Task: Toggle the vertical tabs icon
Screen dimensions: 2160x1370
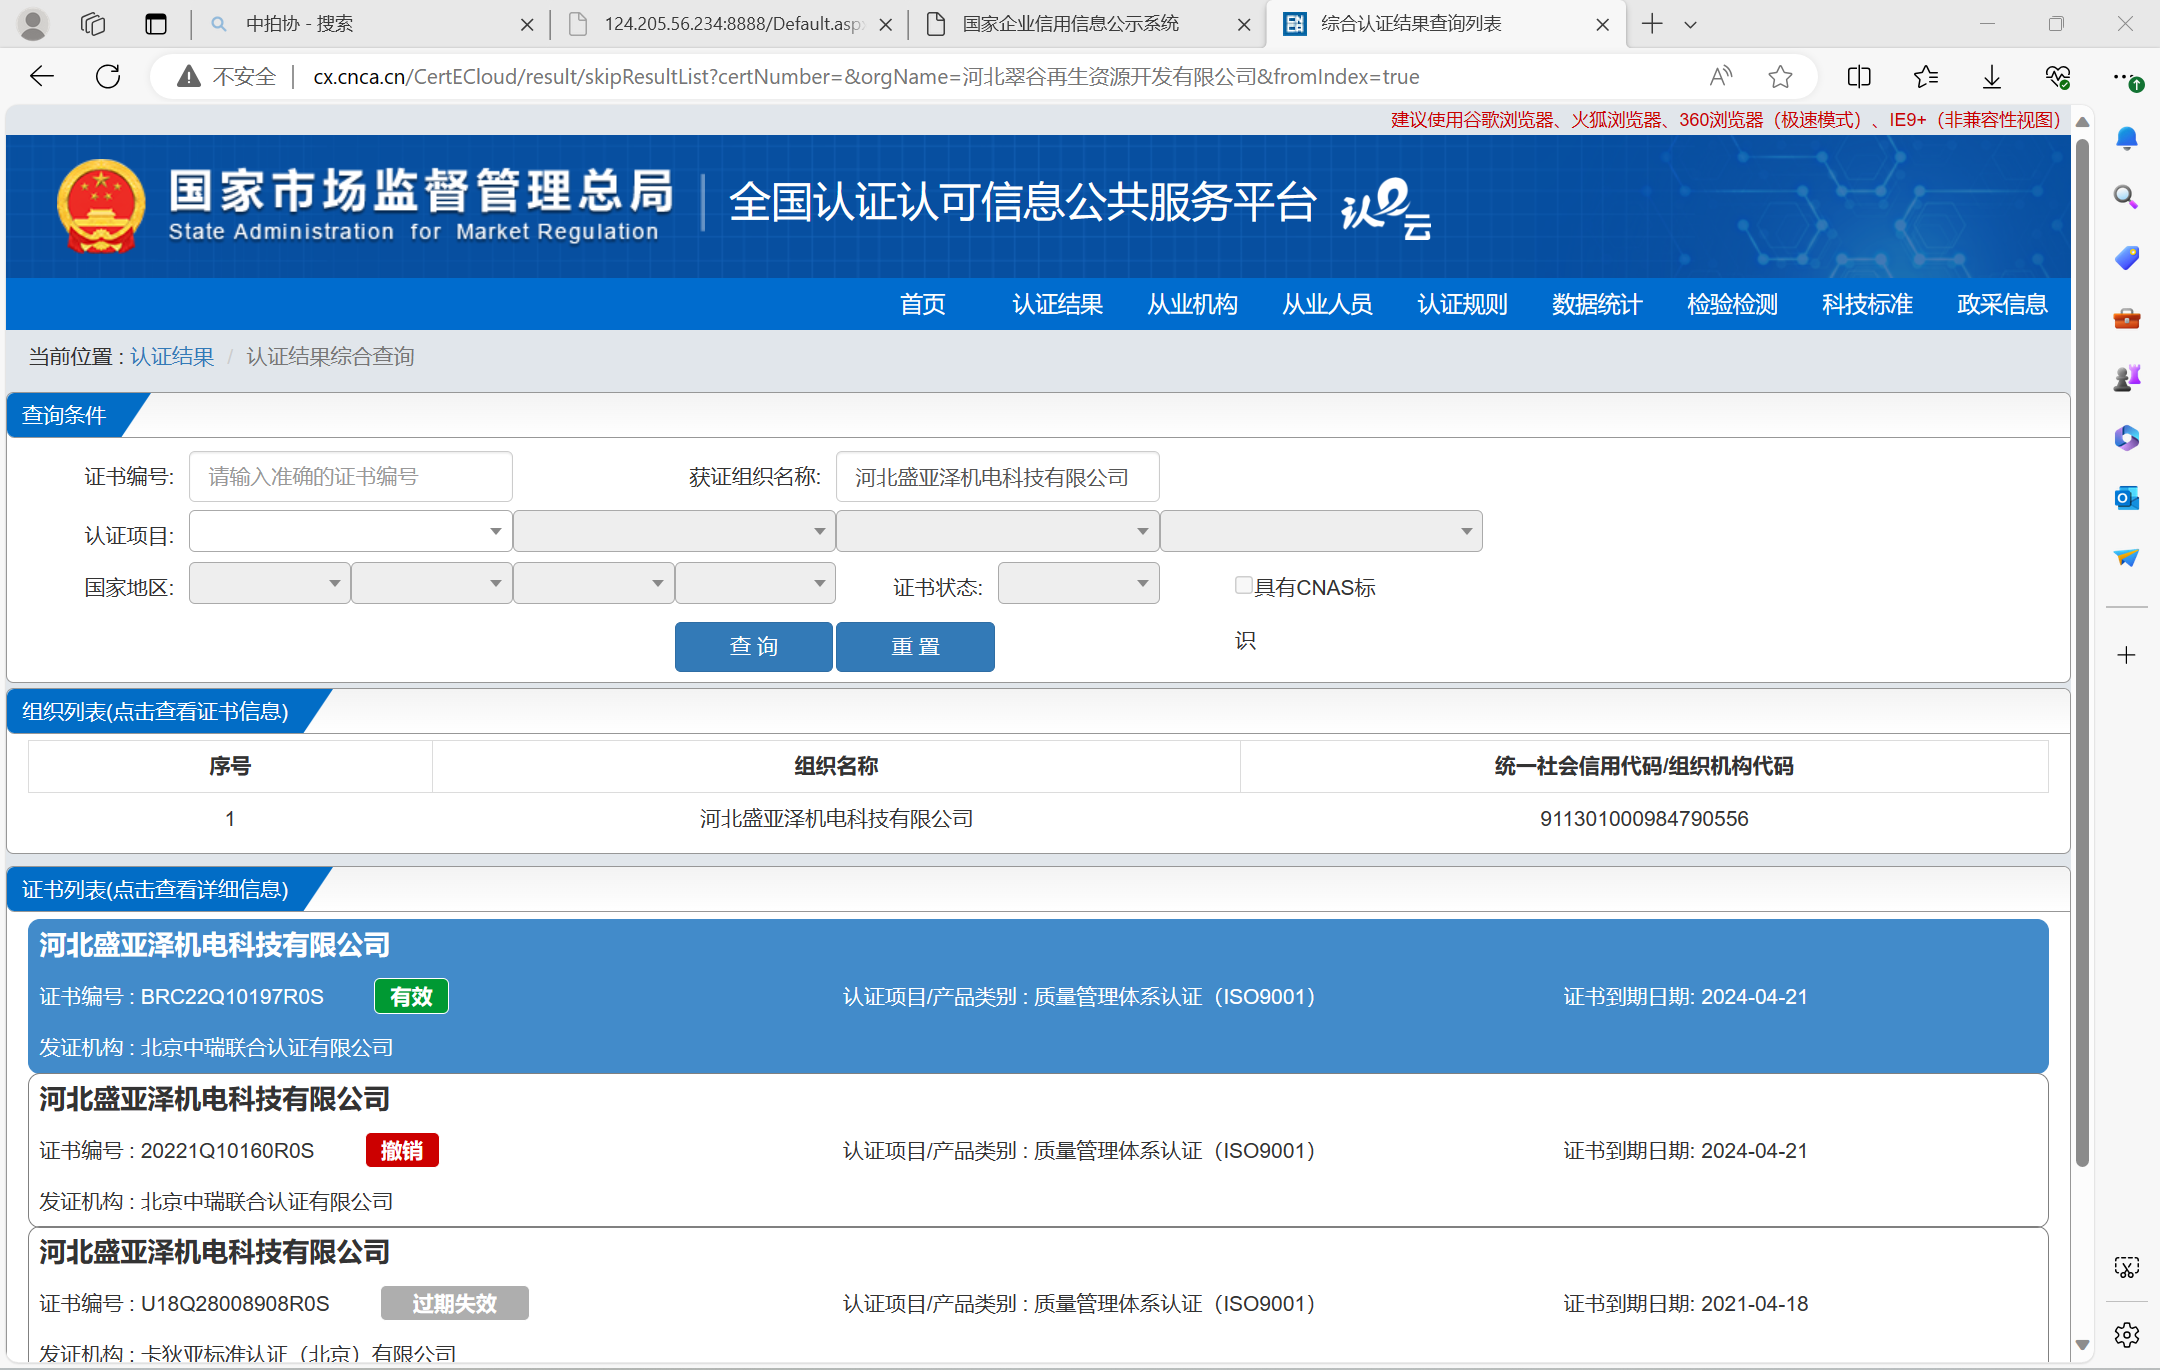Action: click(156, 24)
